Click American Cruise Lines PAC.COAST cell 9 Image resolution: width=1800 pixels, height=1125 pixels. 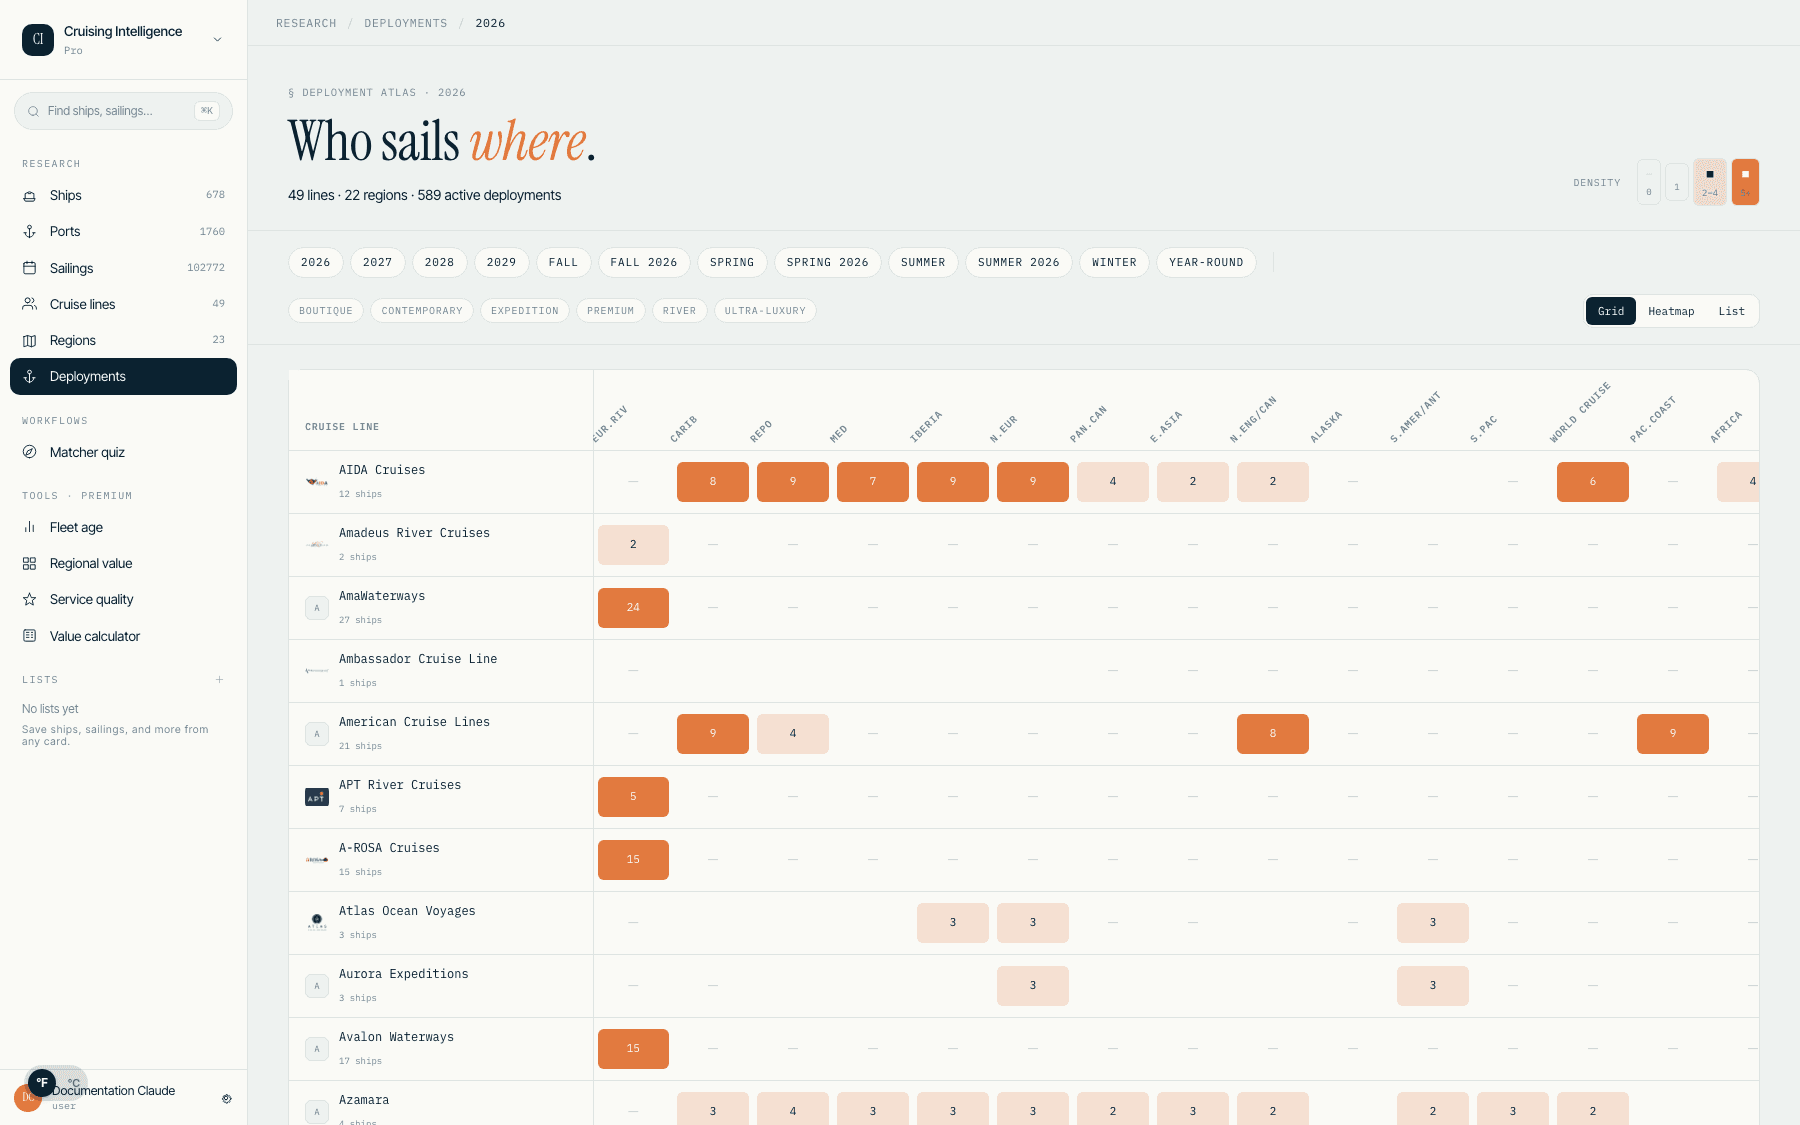pos(1673,734)
